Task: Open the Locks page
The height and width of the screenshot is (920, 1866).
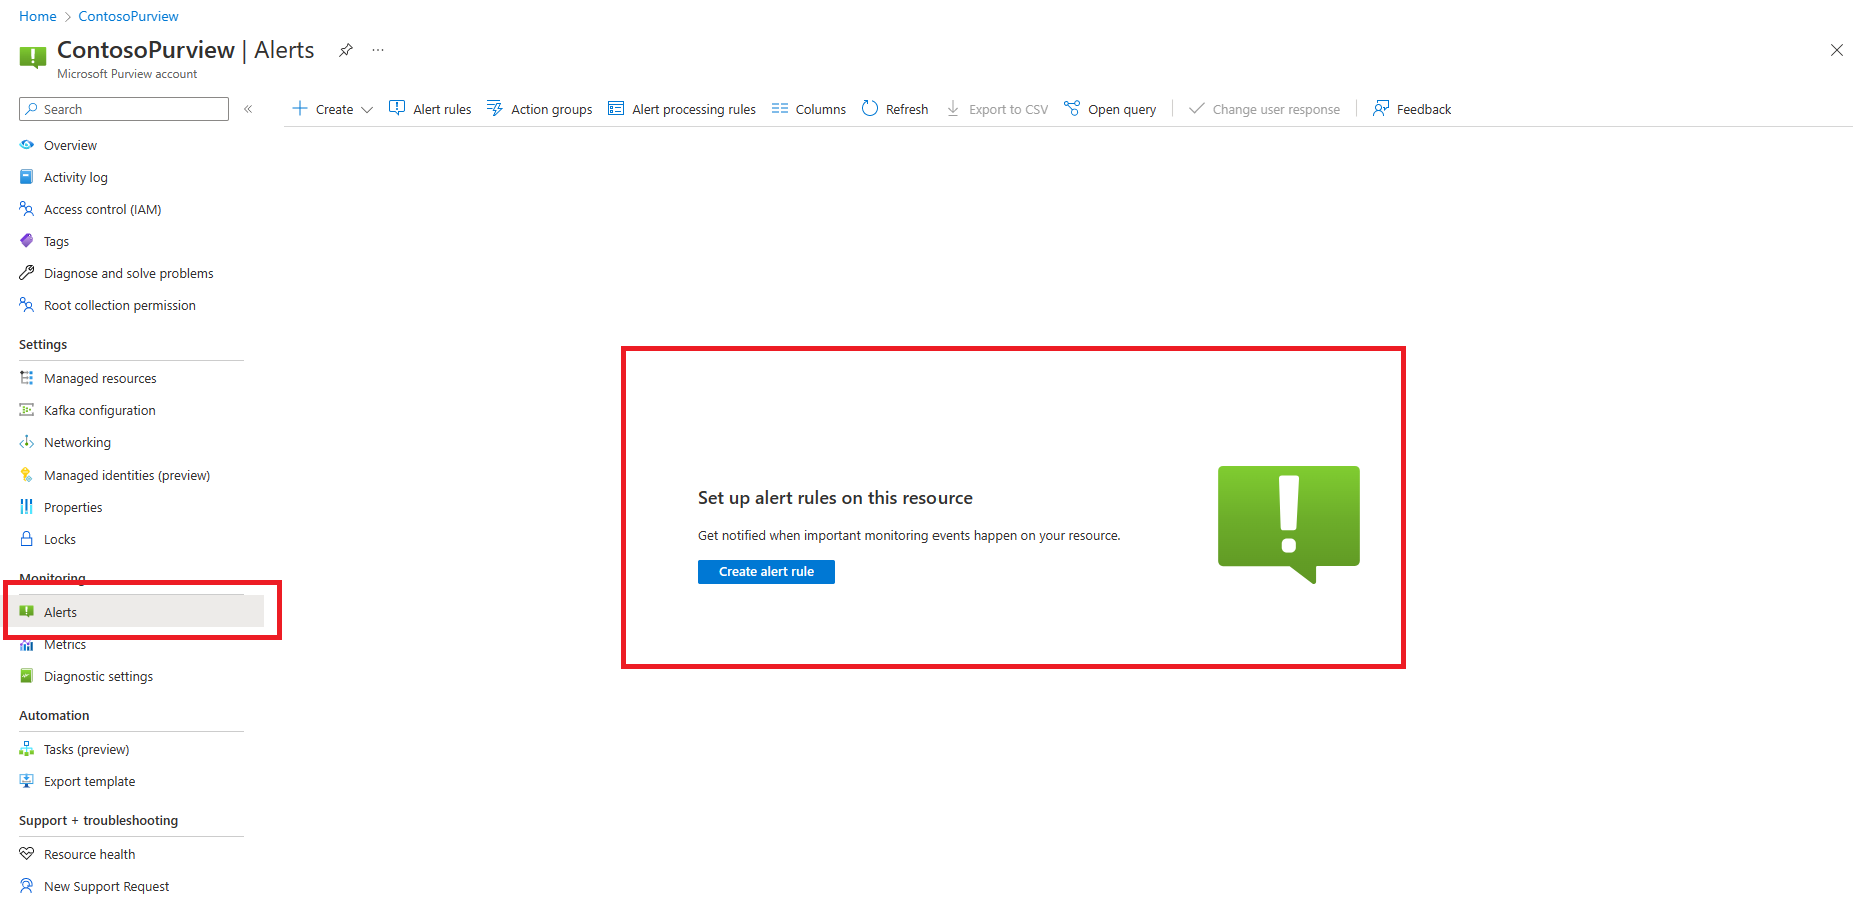Action: coord(60,539)
